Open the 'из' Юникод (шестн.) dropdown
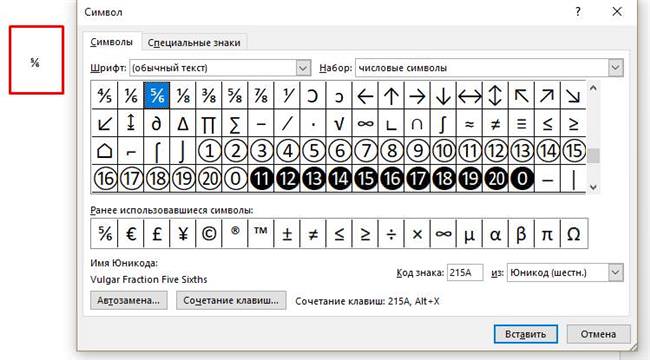The image size is (650, 360). [x=616, y=272]
